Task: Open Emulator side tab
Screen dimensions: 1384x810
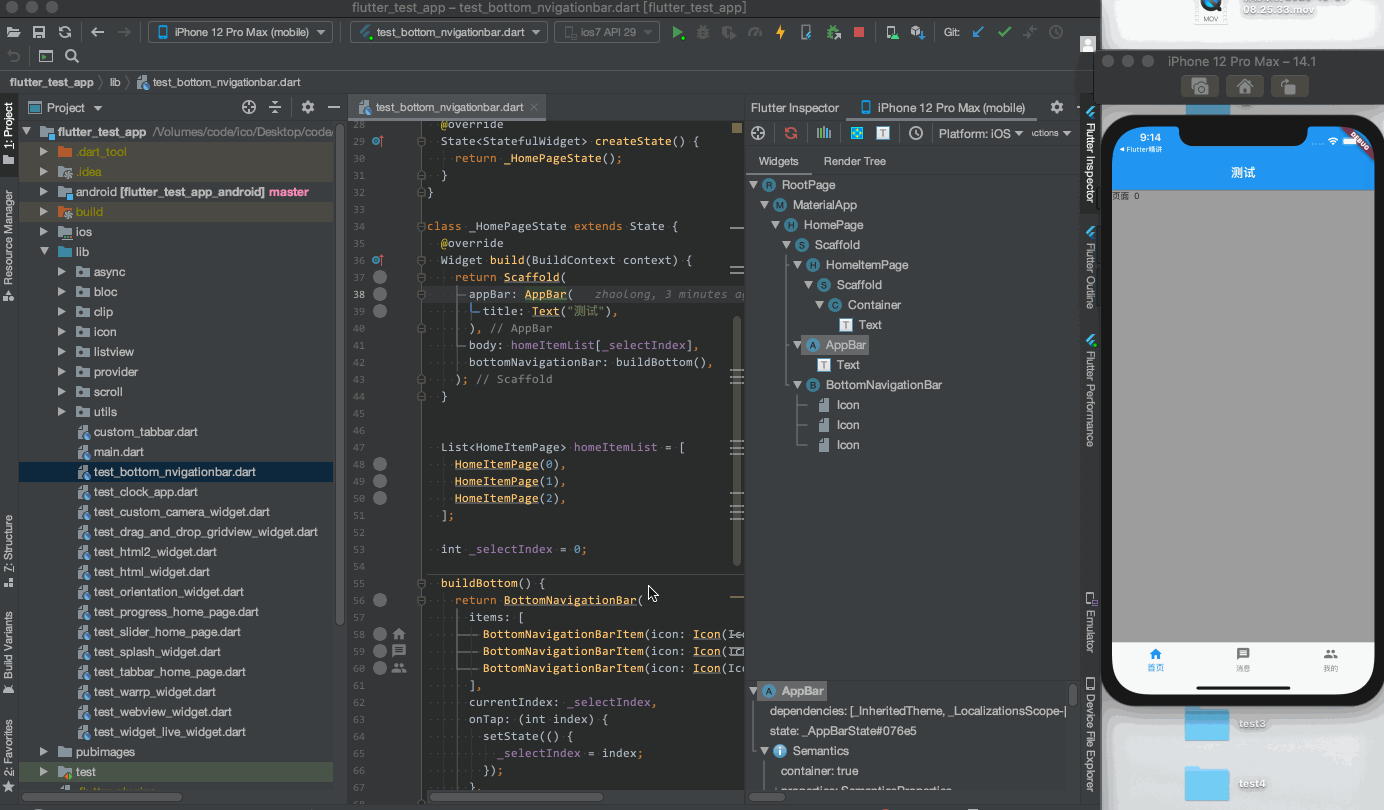Action: pyautogui.click(x=1091, y=621)
